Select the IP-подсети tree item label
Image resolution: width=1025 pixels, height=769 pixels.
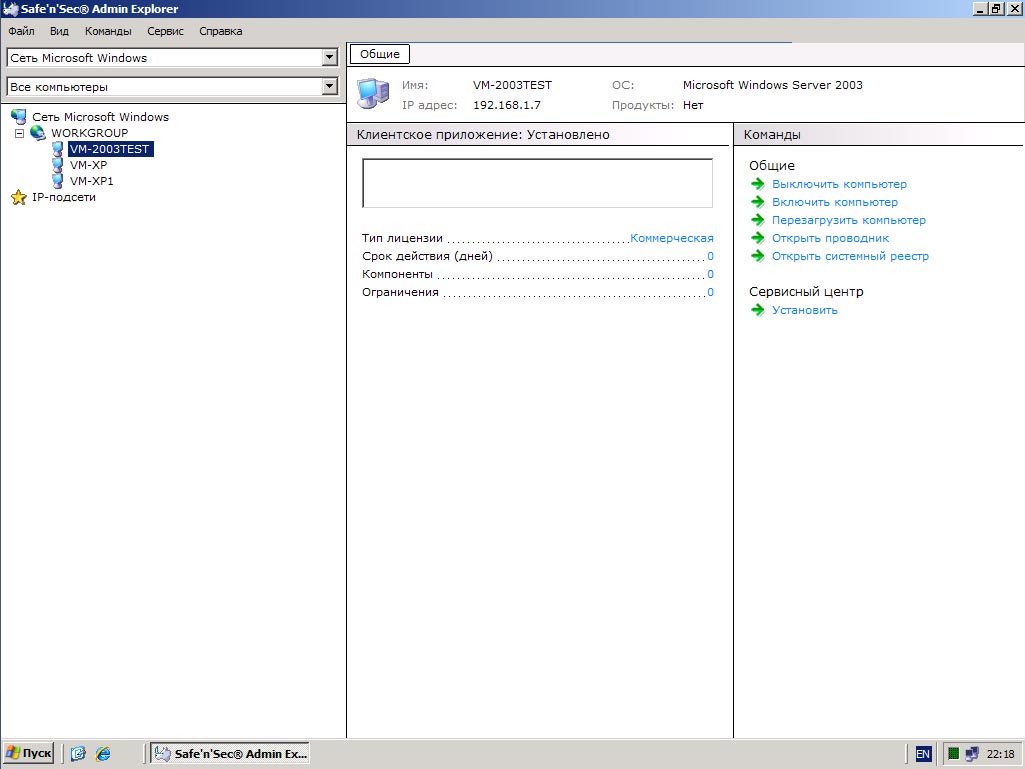(64, 197)
